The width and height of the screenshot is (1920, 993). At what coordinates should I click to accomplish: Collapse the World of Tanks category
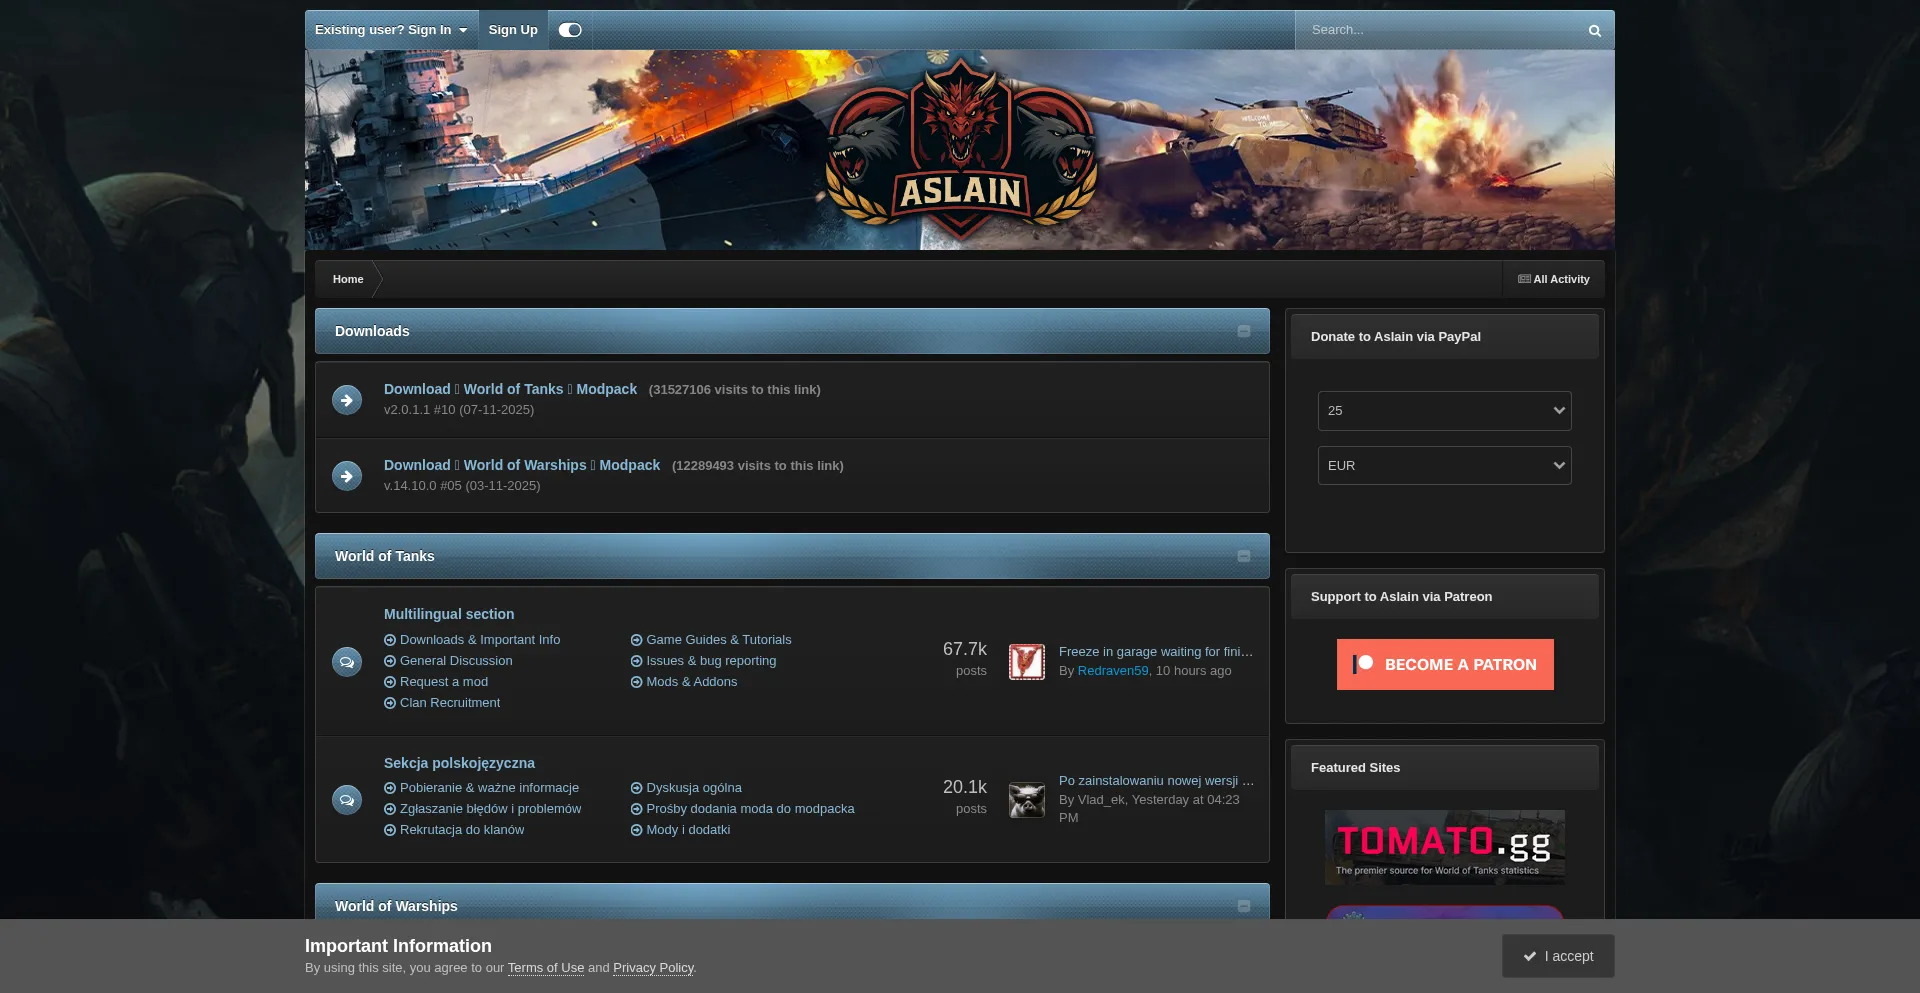click(x=1244, y=557)
